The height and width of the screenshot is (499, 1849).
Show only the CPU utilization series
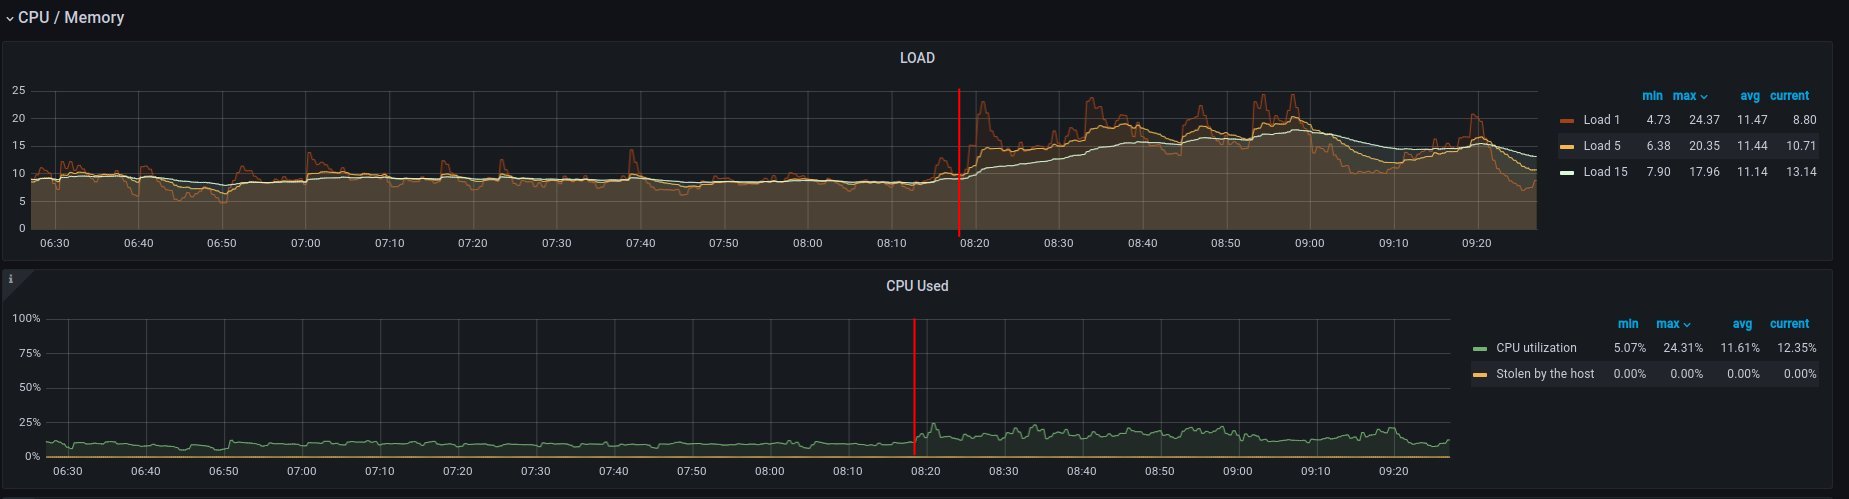coord(1535,348)
